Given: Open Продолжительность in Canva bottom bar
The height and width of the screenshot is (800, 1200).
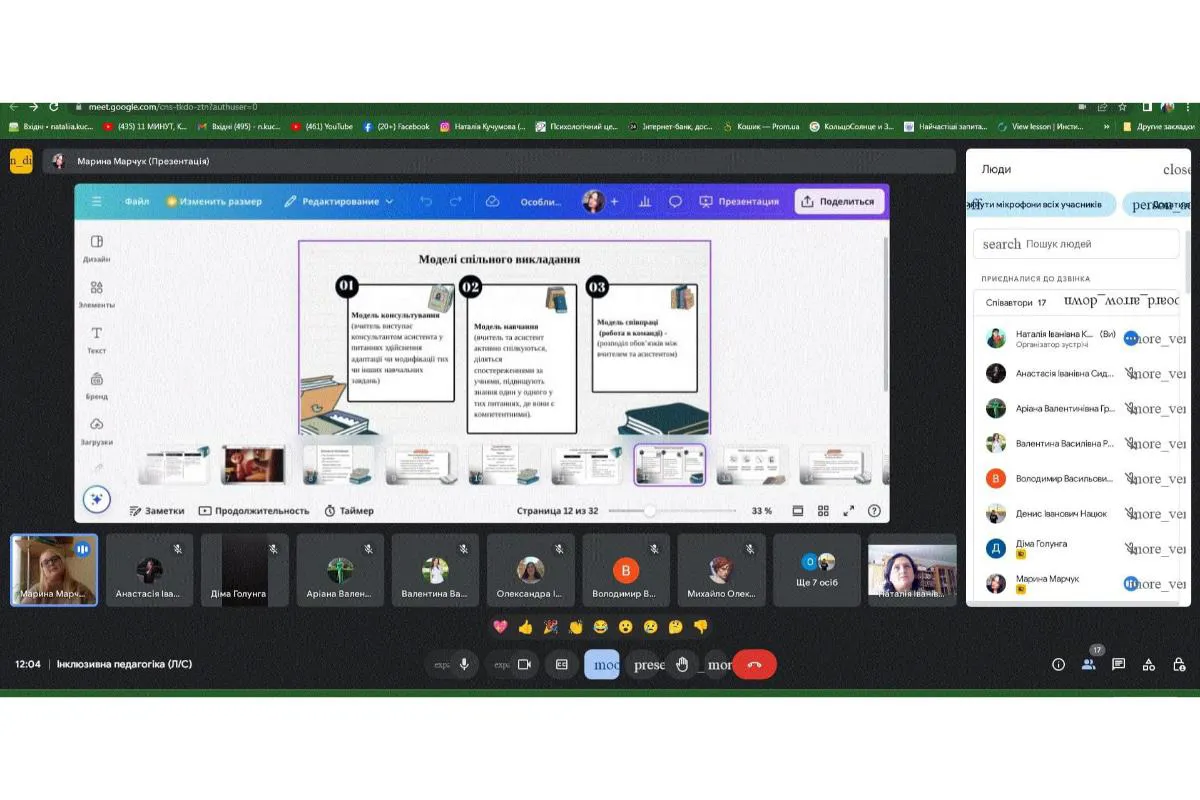Looking at the screenshot, I should 254,510.
